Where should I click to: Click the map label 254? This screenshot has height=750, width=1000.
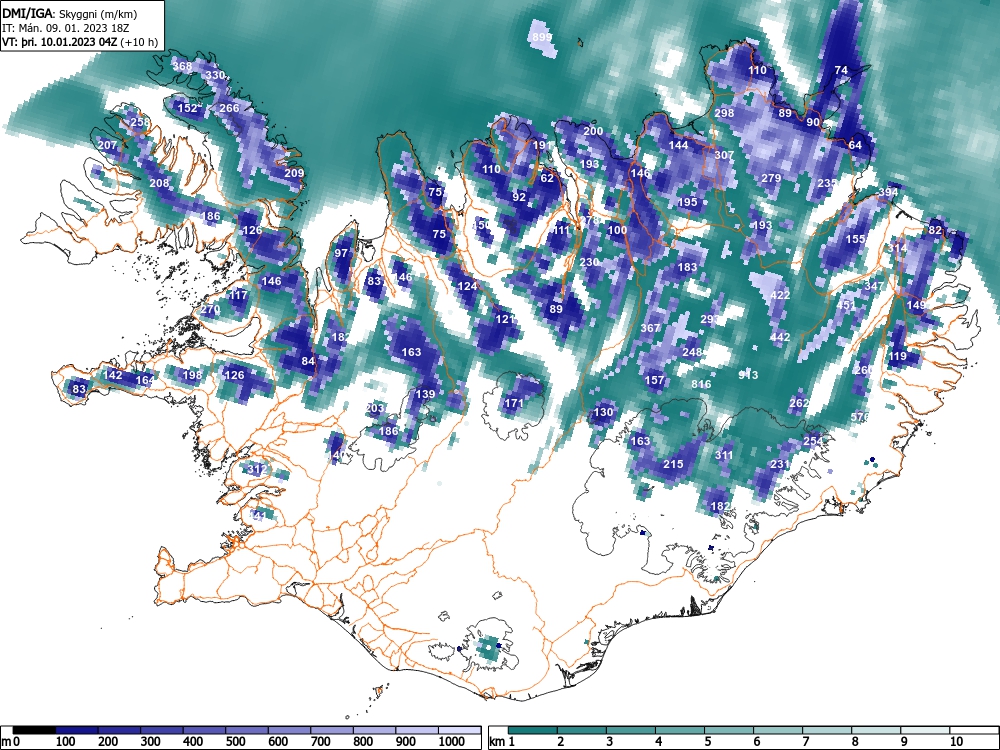click(812, 441)
